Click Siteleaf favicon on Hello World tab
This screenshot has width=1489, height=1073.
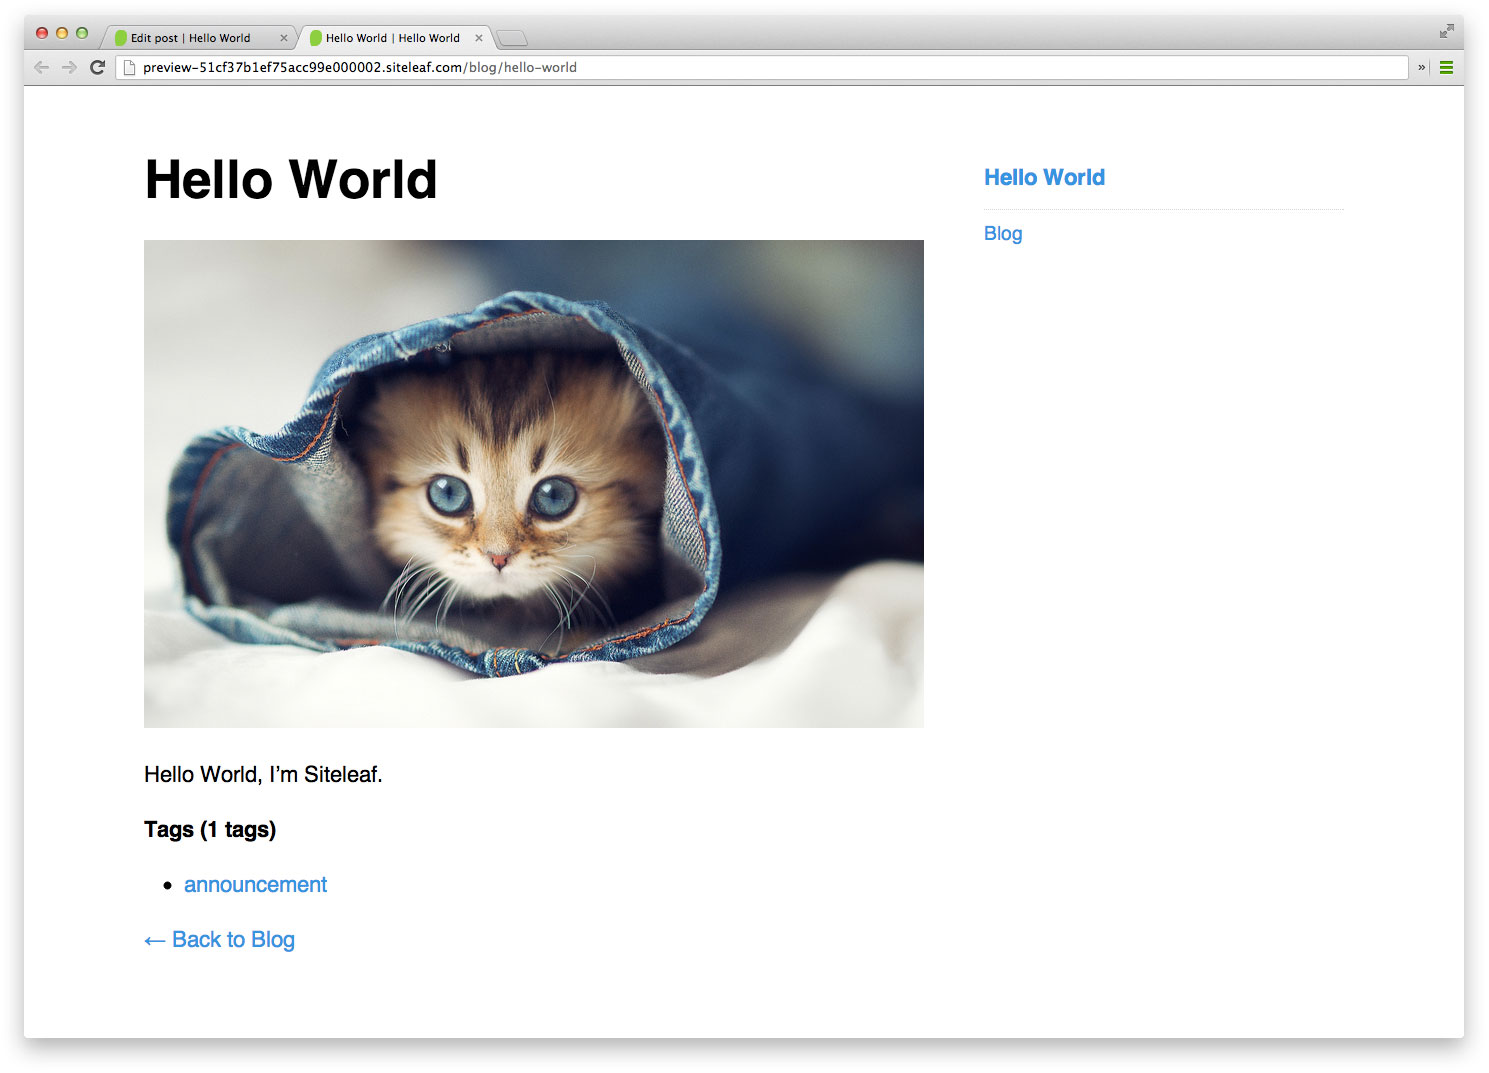point(316,38)
